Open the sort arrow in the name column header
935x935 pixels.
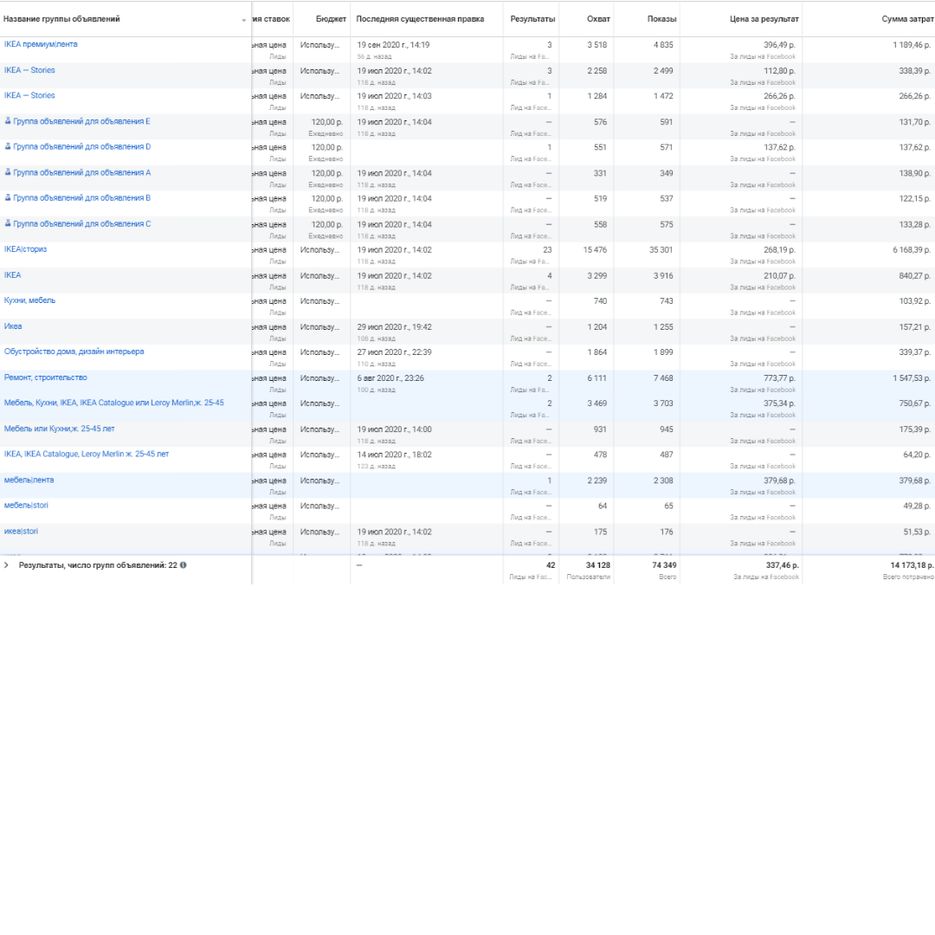[244, 20]
